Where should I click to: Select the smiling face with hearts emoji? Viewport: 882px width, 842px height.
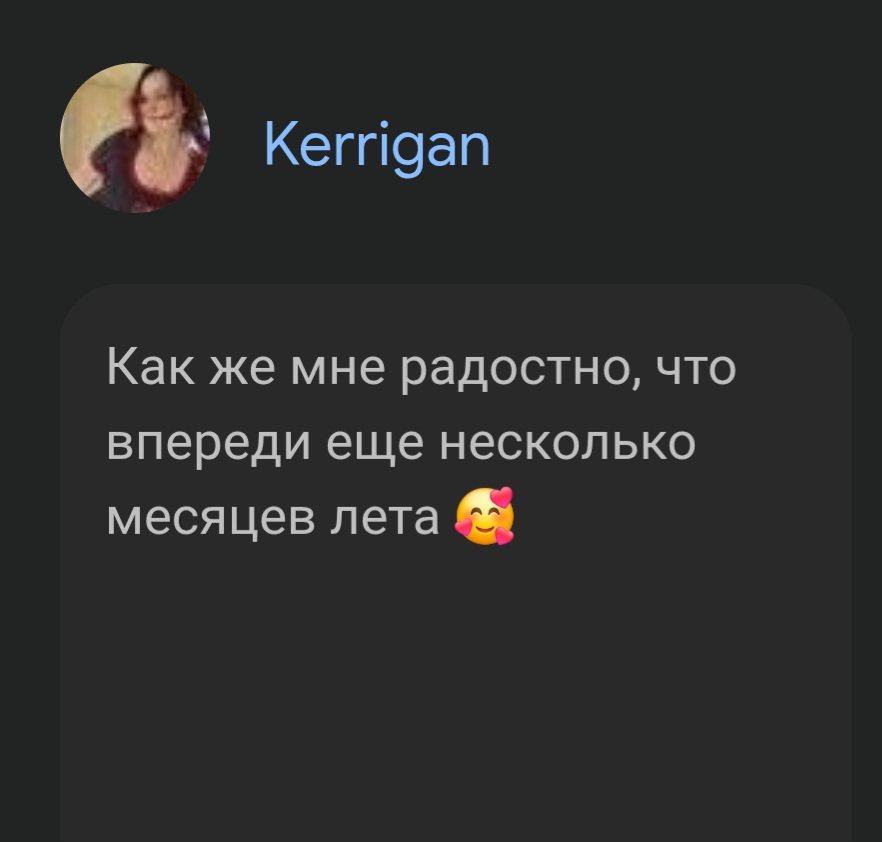pos(484,516)
